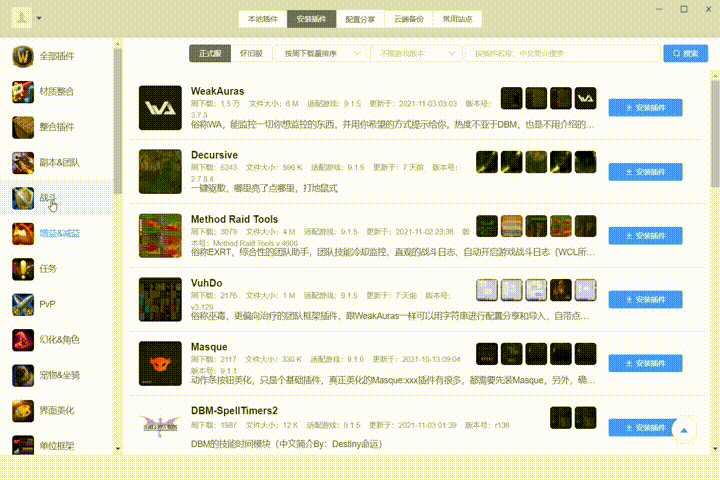Click the DBM-SpellTimers2 addon logo
Viewport: 720px width, 480px height.
click(x=160, y=427)
